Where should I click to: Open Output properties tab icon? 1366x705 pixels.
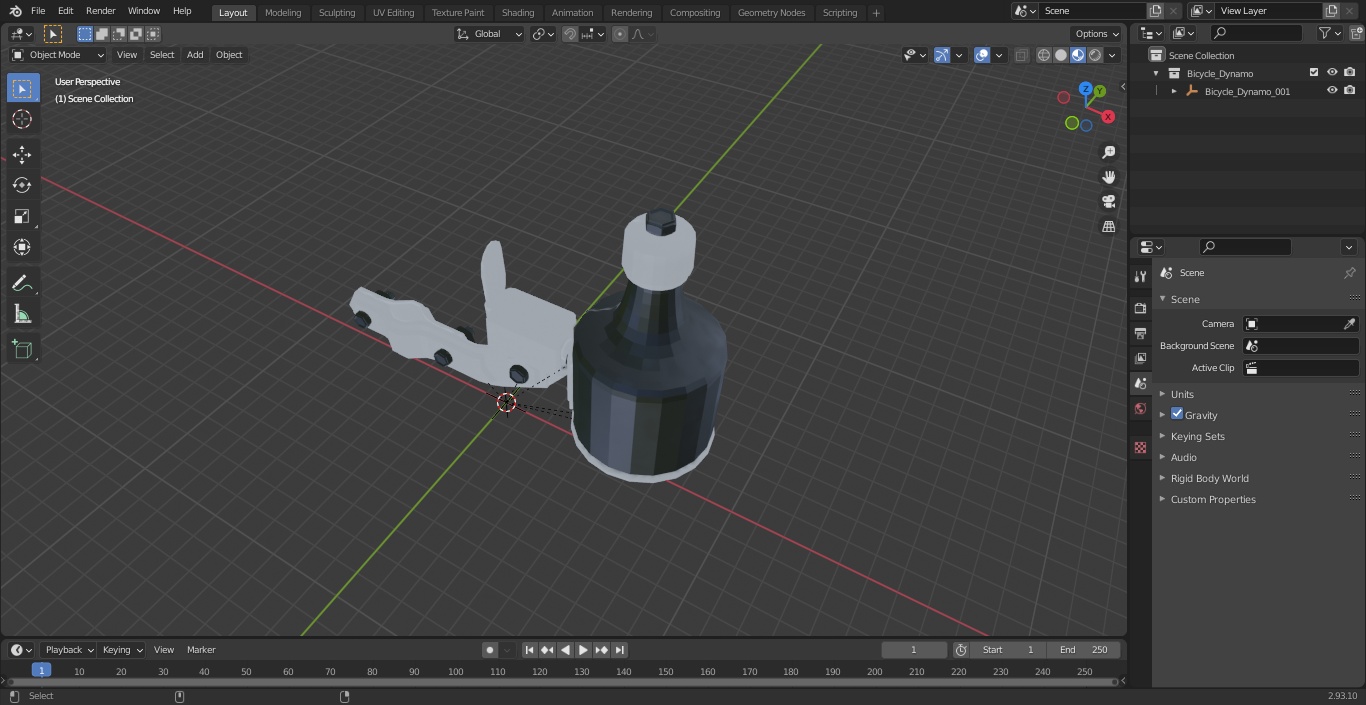pyautogui.click(x=1140, y=333)
